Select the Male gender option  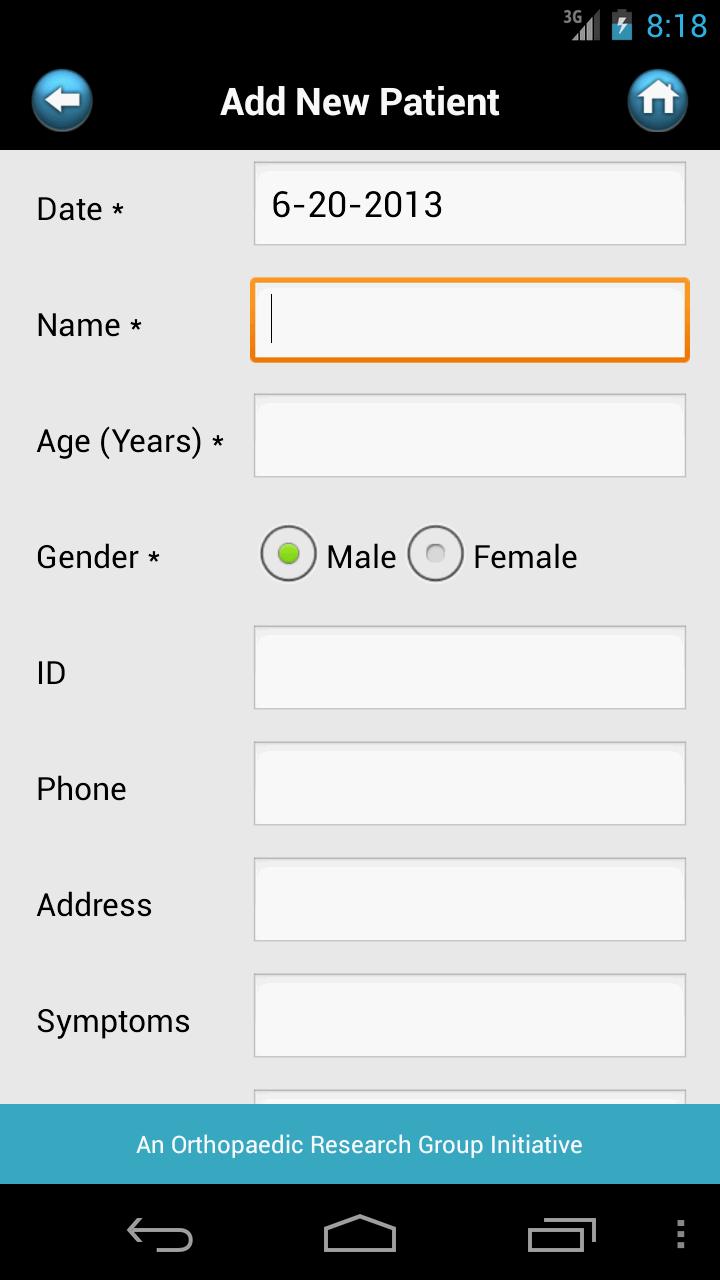pos(289,554)
